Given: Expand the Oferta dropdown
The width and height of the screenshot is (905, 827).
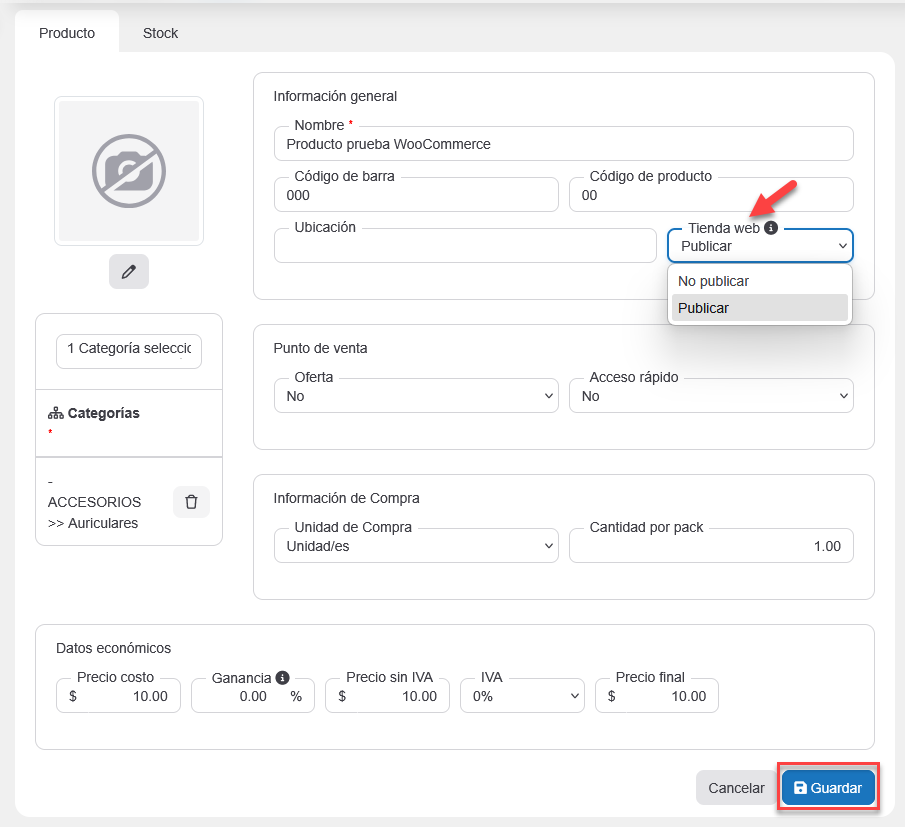Looking at the screenshot, I should tap(416, 396).
